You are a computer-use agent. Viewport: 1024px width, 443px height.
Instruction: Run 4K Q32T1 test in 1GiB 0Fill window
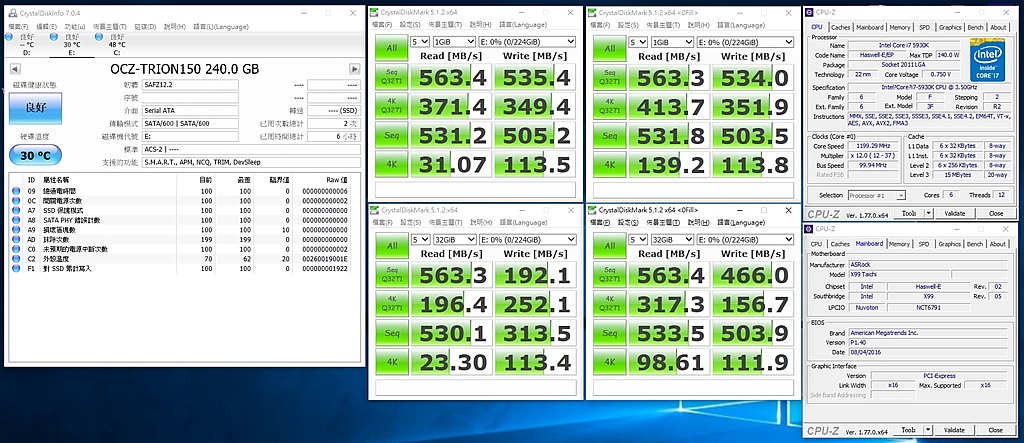tap(609, 107)
